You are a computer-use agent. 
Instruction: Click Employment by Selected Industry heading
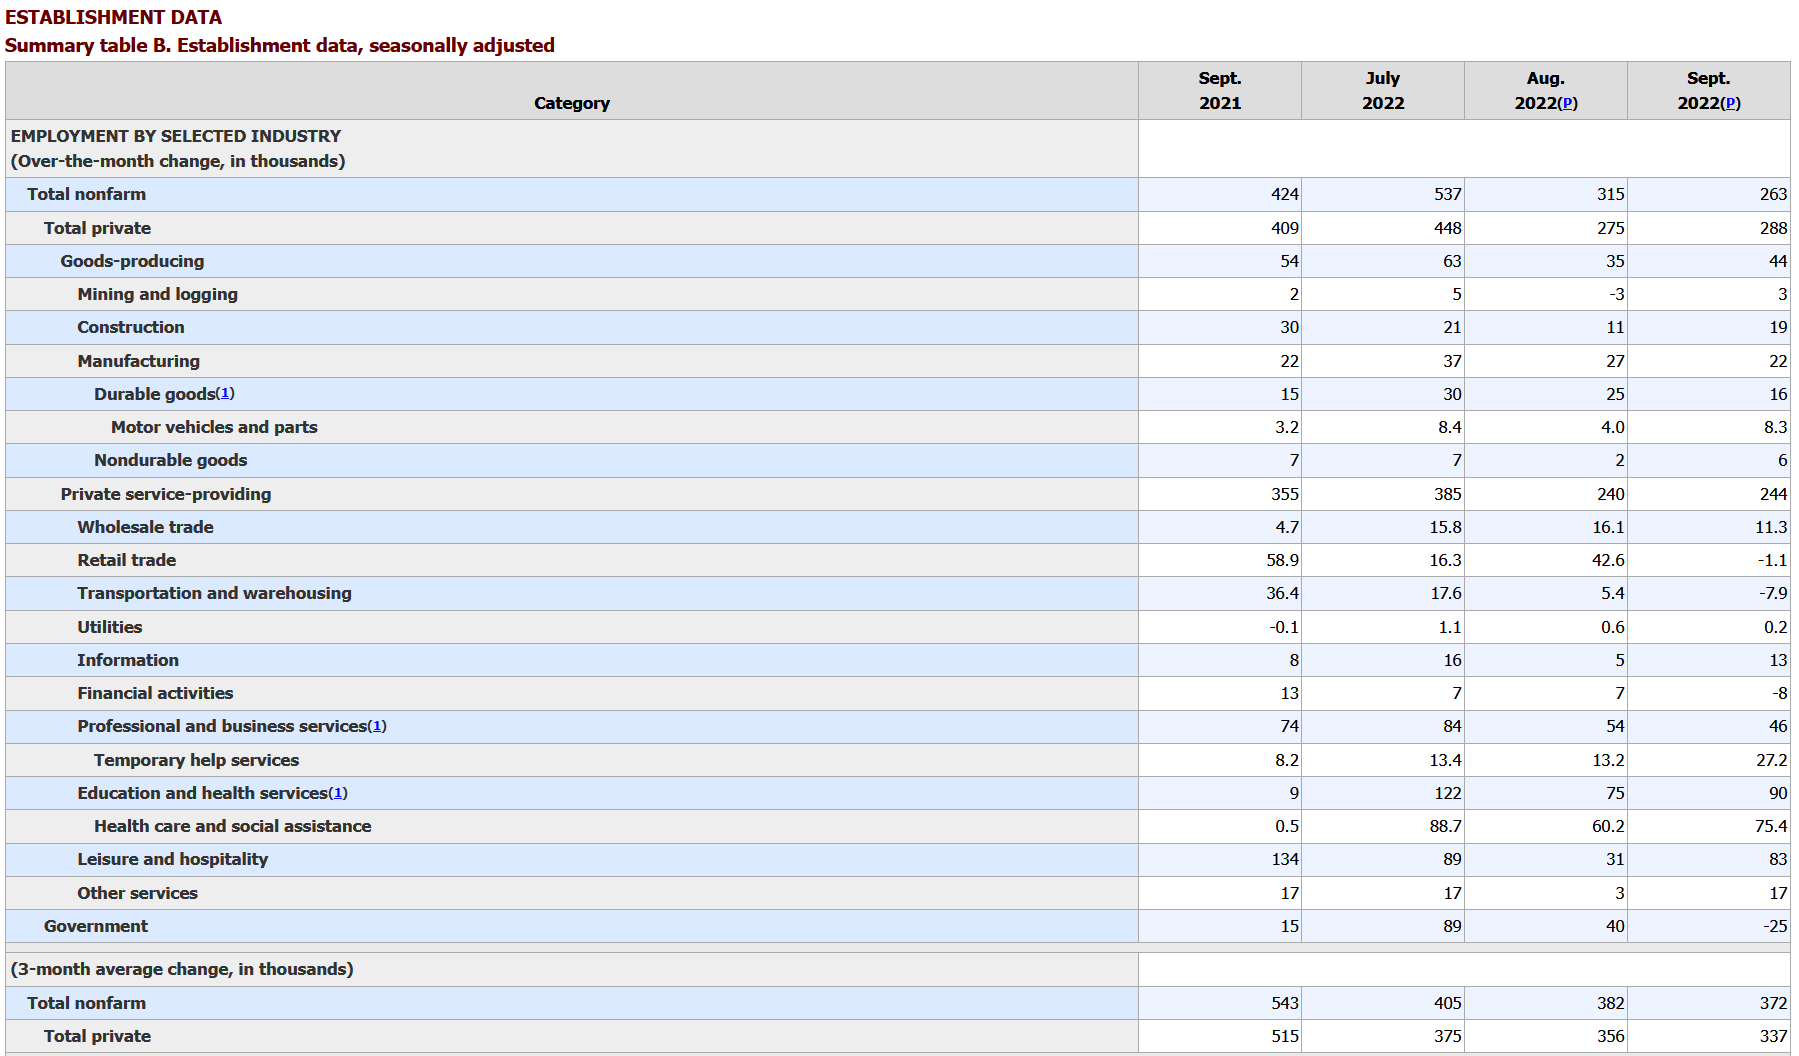tap(176, 136)
